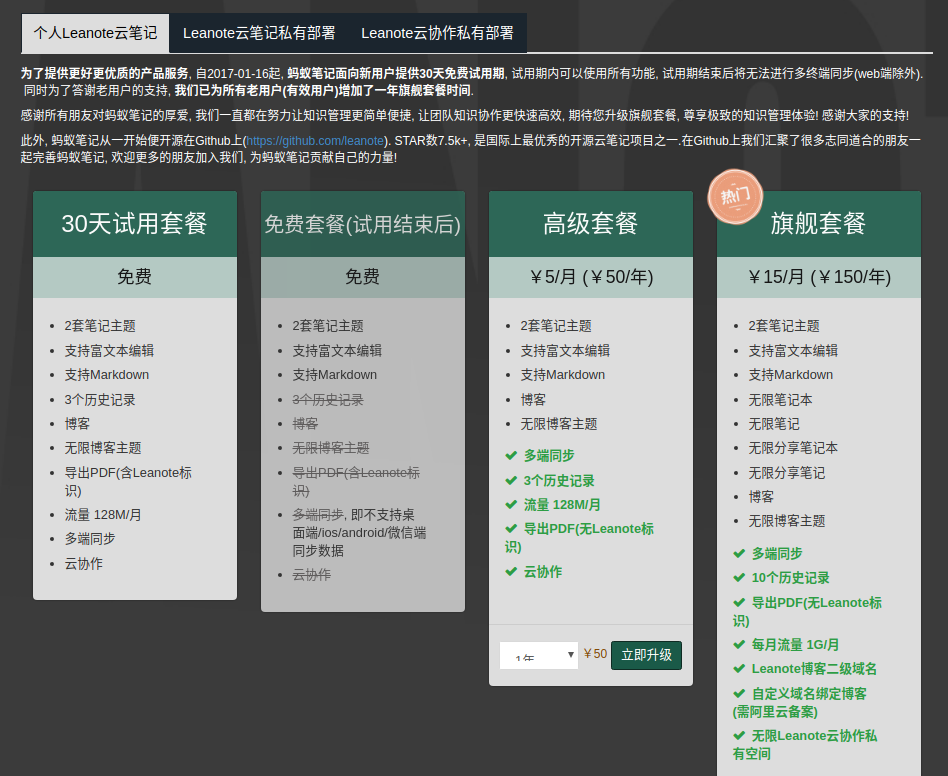Click the 热门 badge on 旗舰套餐

pyautogui.click(x=735, y=196)
